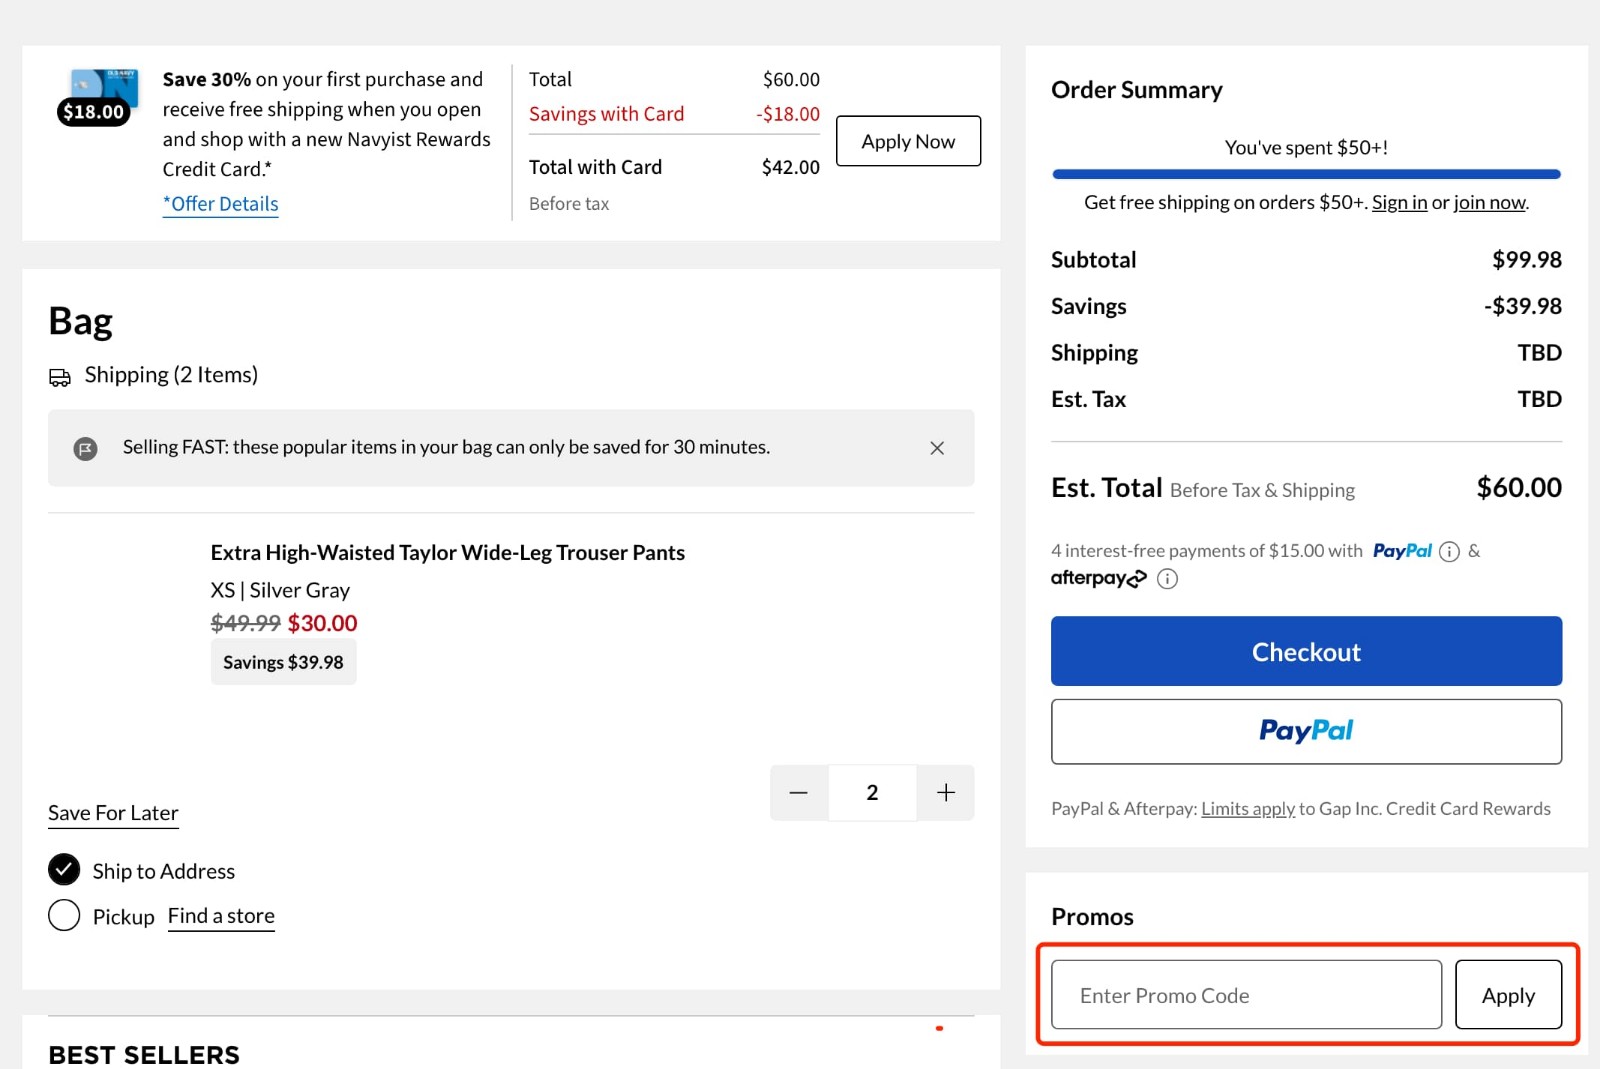Click the afterpay info icon

pos(1167,578)
